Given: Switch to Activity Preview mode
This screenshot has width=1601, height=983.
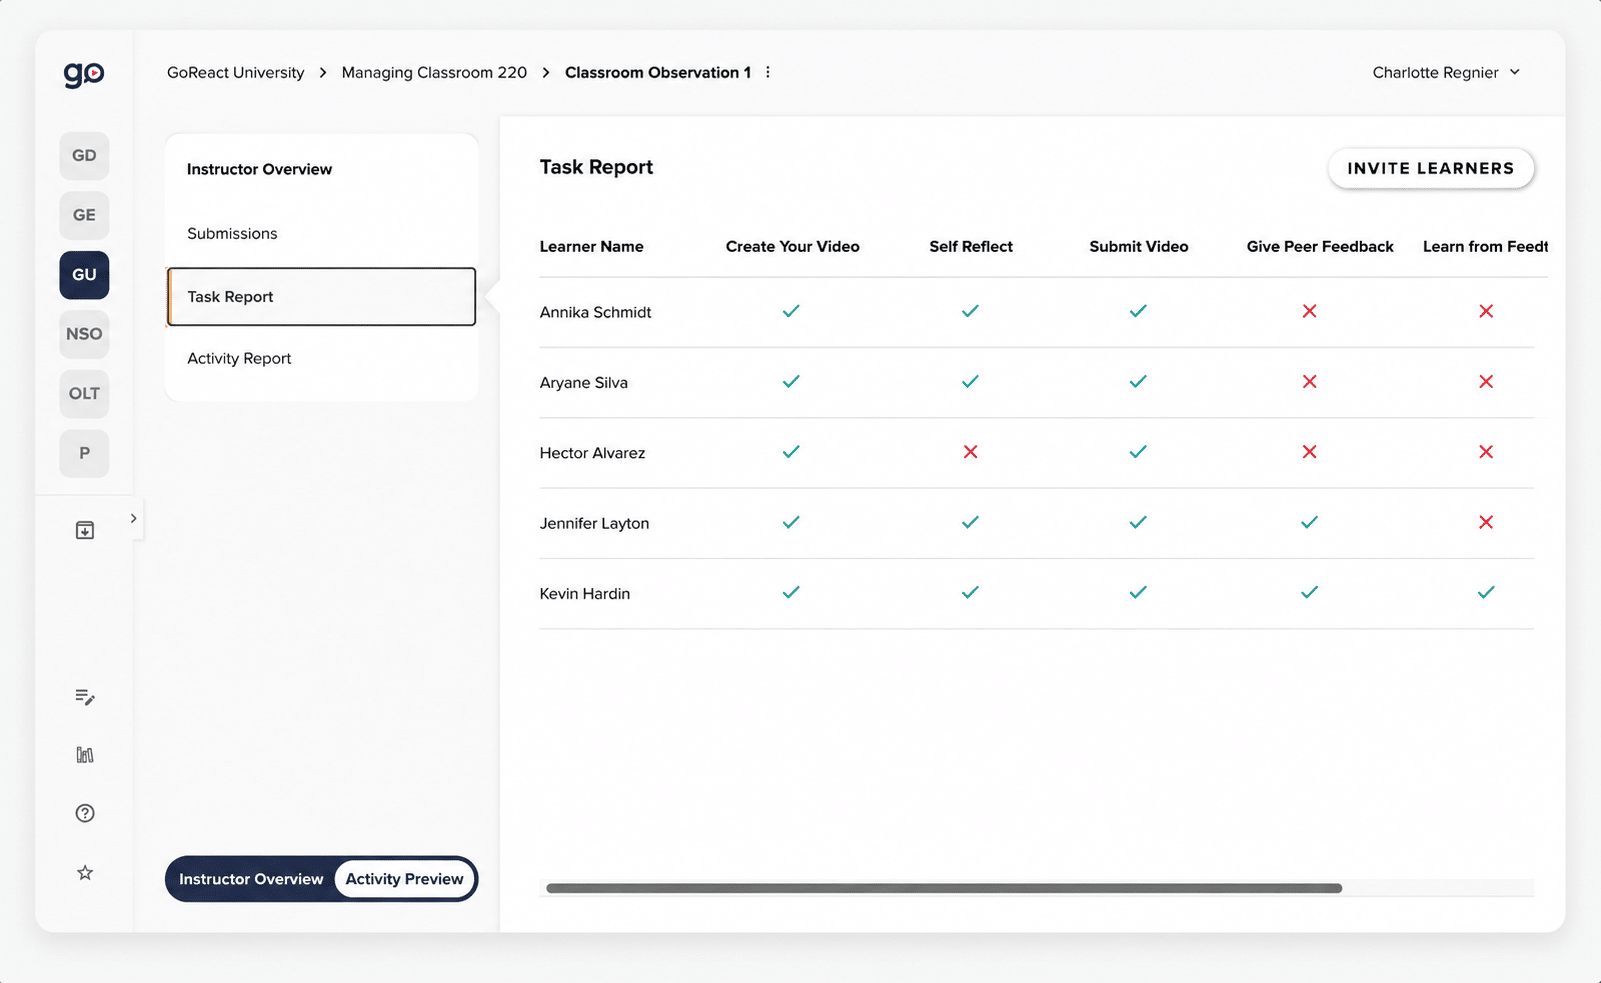Looking at the screenshot, I should pyautogui.click(x=404, y=879).
